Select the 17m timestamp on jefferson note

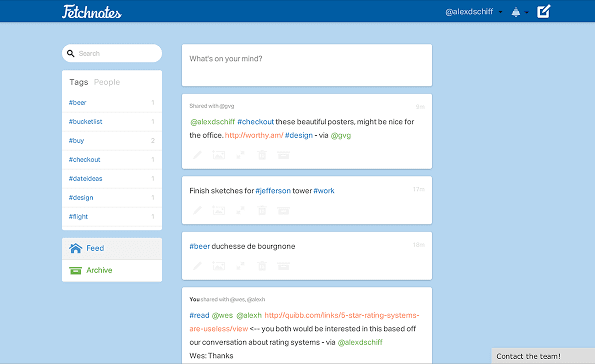(x=419, y=189)
